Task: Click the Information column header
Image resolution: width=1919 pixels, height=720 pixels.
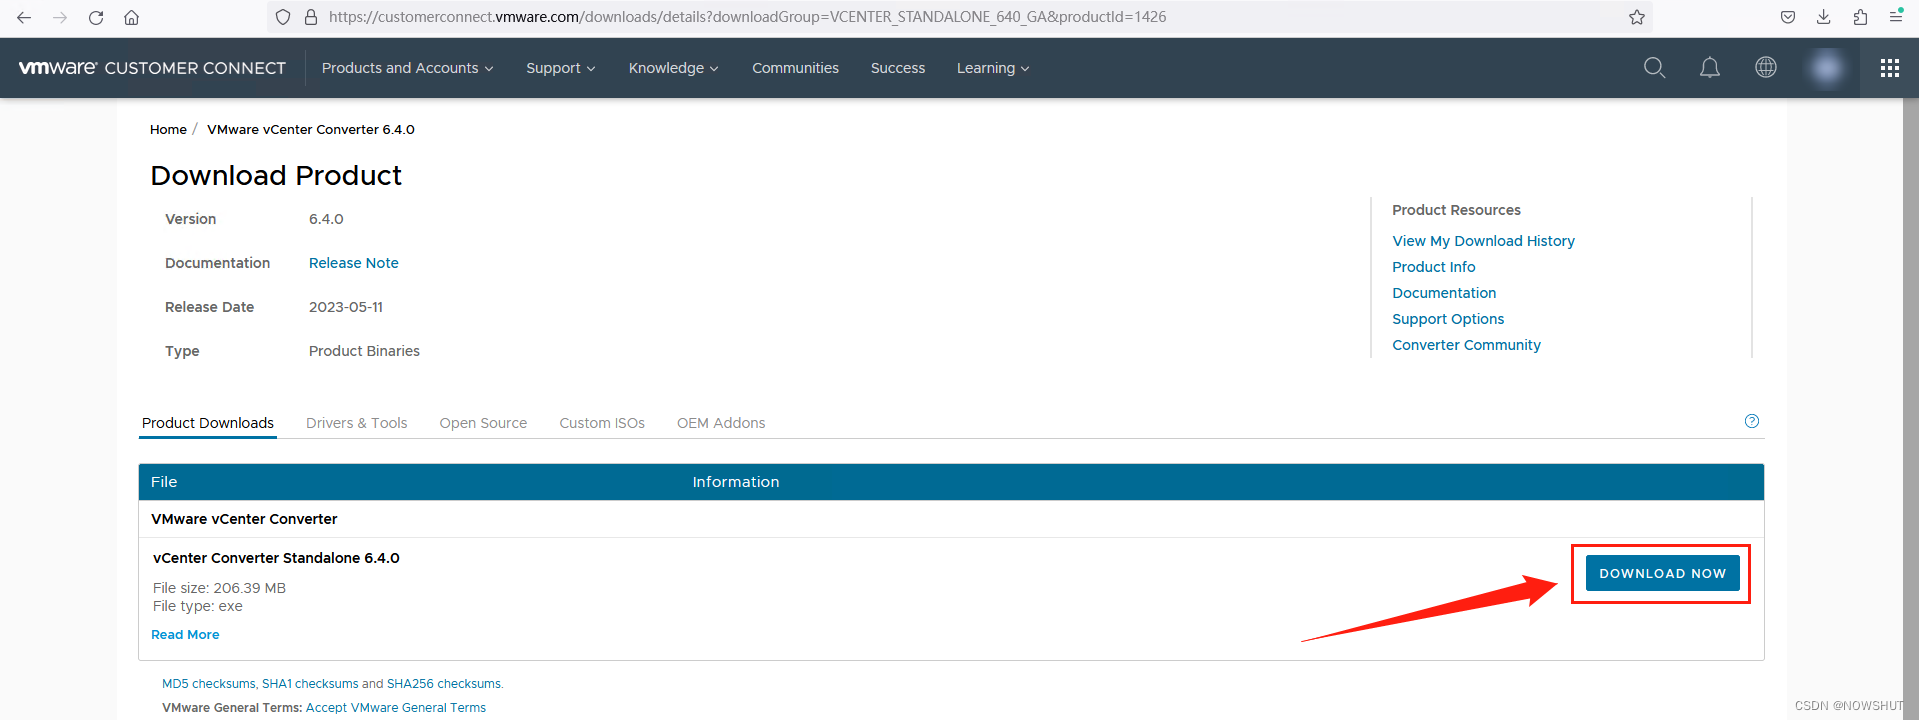Action: click(x=736, y=482)
